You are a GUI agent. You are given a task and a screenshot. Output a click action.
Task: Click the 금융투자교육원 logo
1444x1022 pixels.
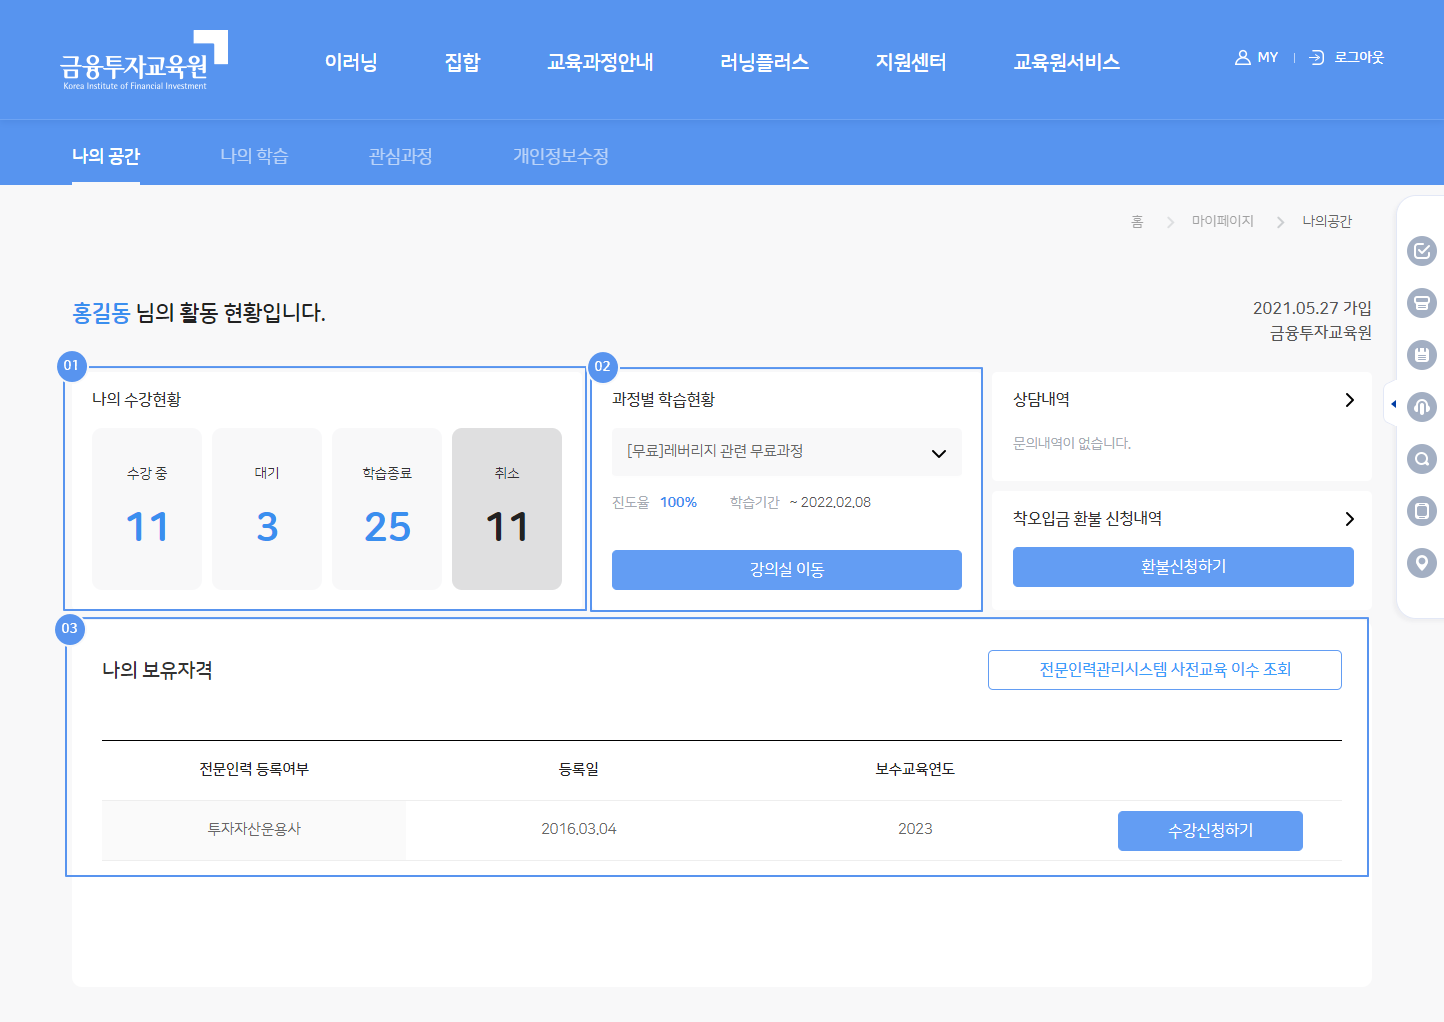click(x=143, y=61)
